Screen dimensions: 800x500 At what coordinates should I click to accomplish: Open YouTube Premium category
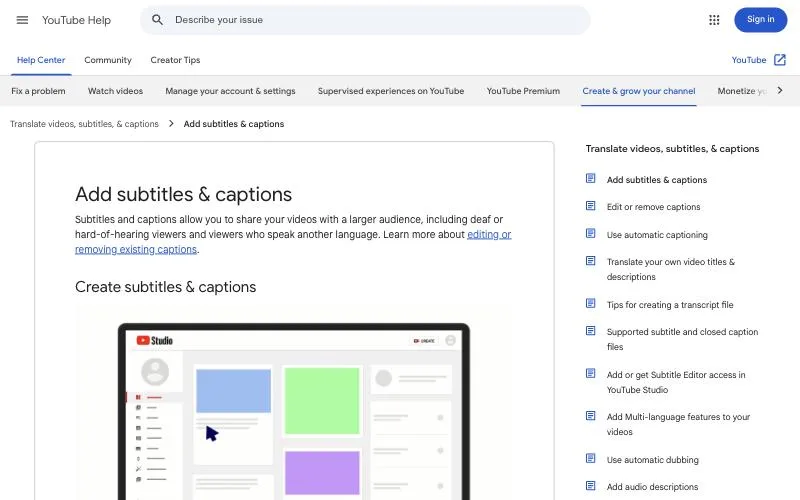coord(523,91)
